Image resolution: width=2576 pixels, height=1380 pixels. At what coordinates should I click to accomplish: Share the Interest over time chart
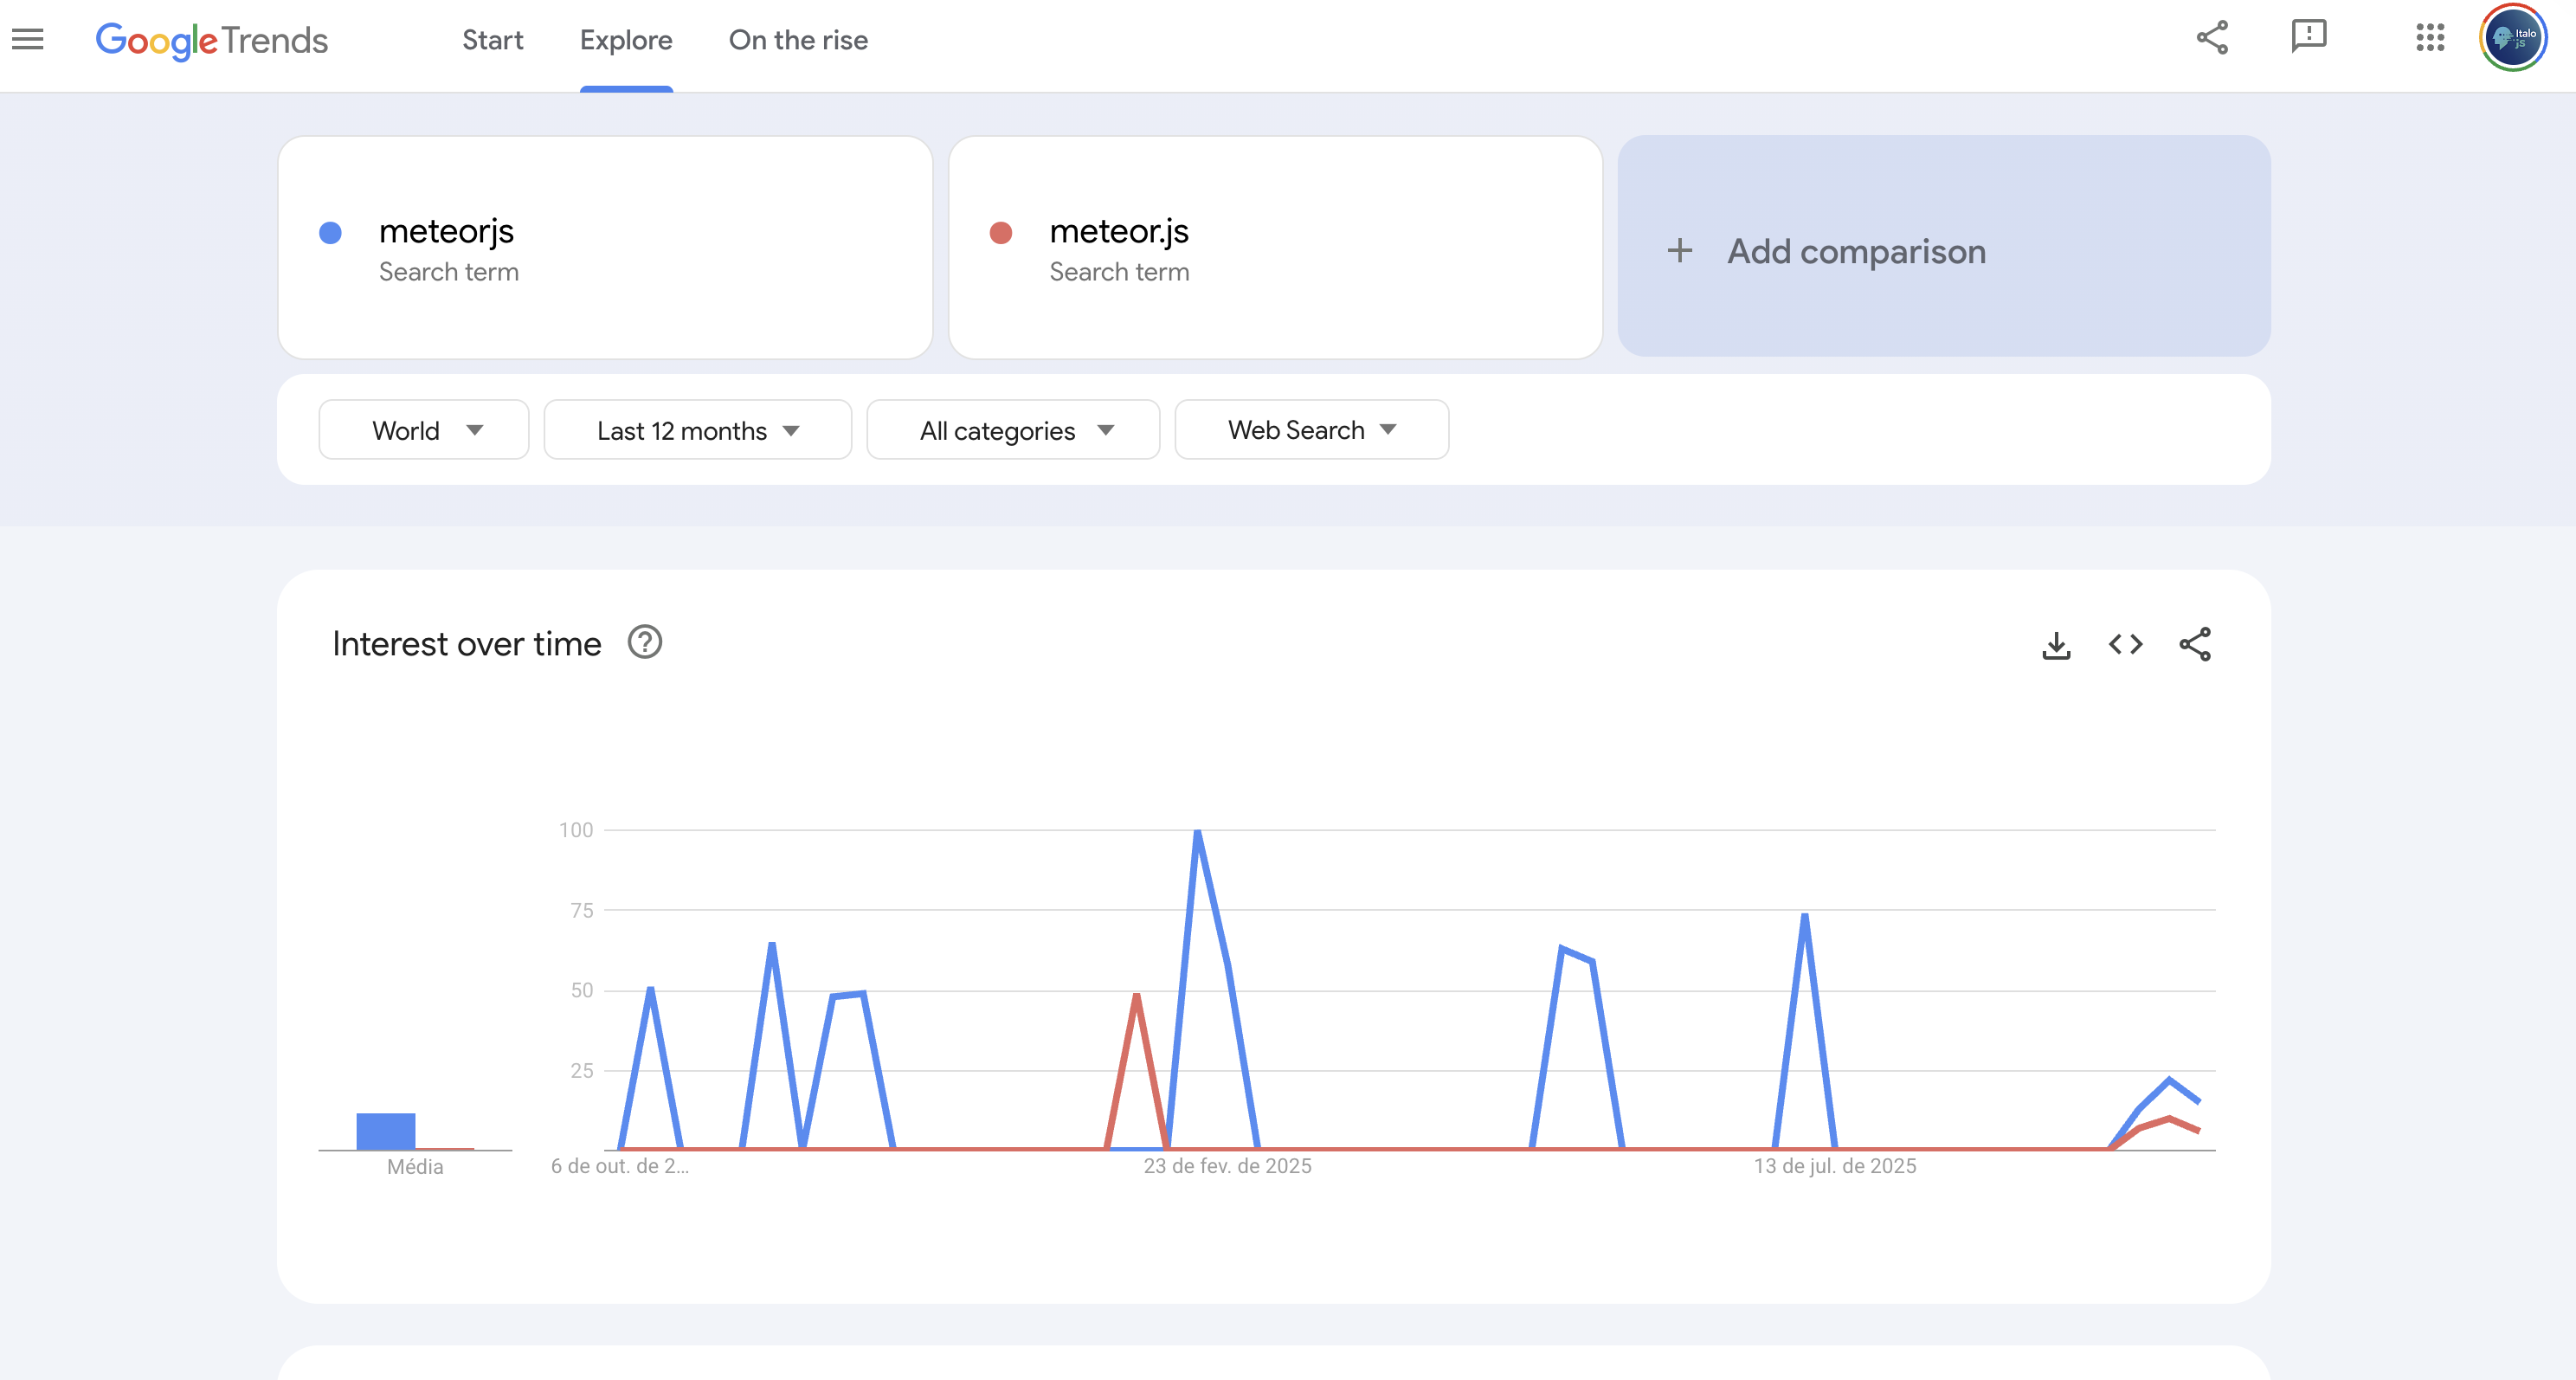(2195, 645)
